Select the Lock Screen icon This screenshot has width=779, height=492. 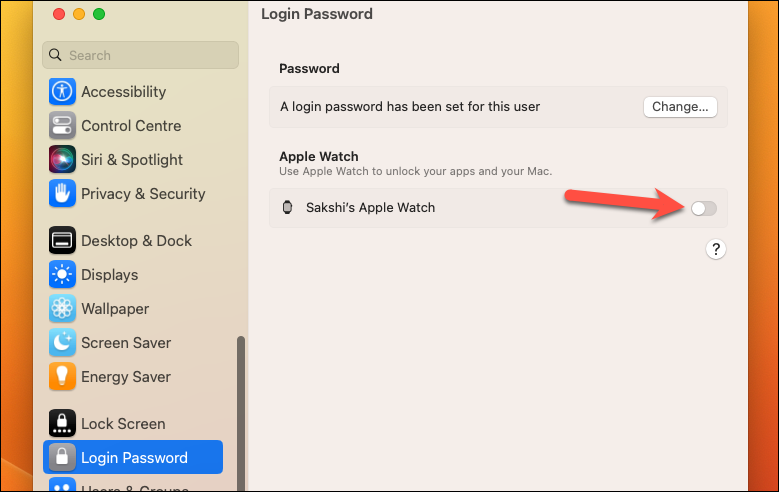point(62,423)
